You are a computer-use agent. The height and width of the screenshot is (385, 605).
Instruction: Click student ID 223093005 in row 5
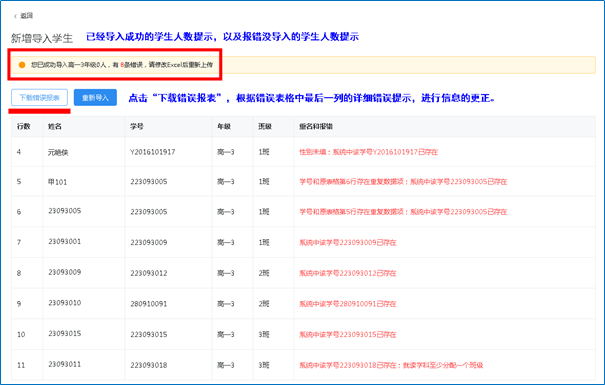pos(149,182)
